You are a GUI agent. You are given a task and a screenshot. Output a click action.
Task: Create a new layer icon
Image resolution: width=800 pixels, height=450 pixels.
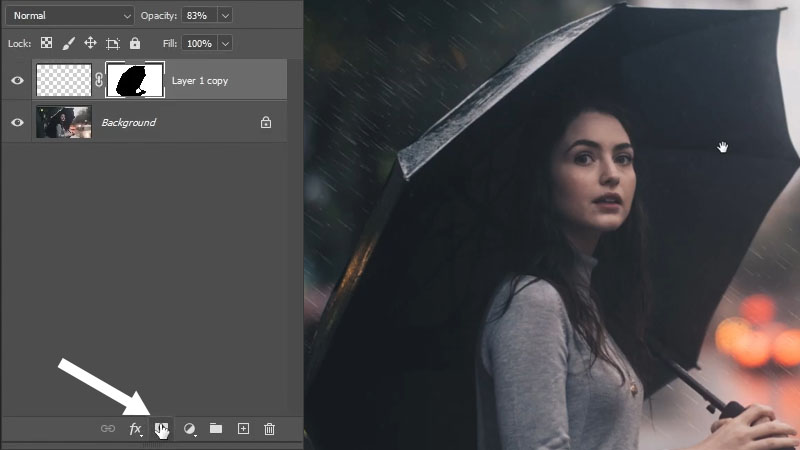243,429
